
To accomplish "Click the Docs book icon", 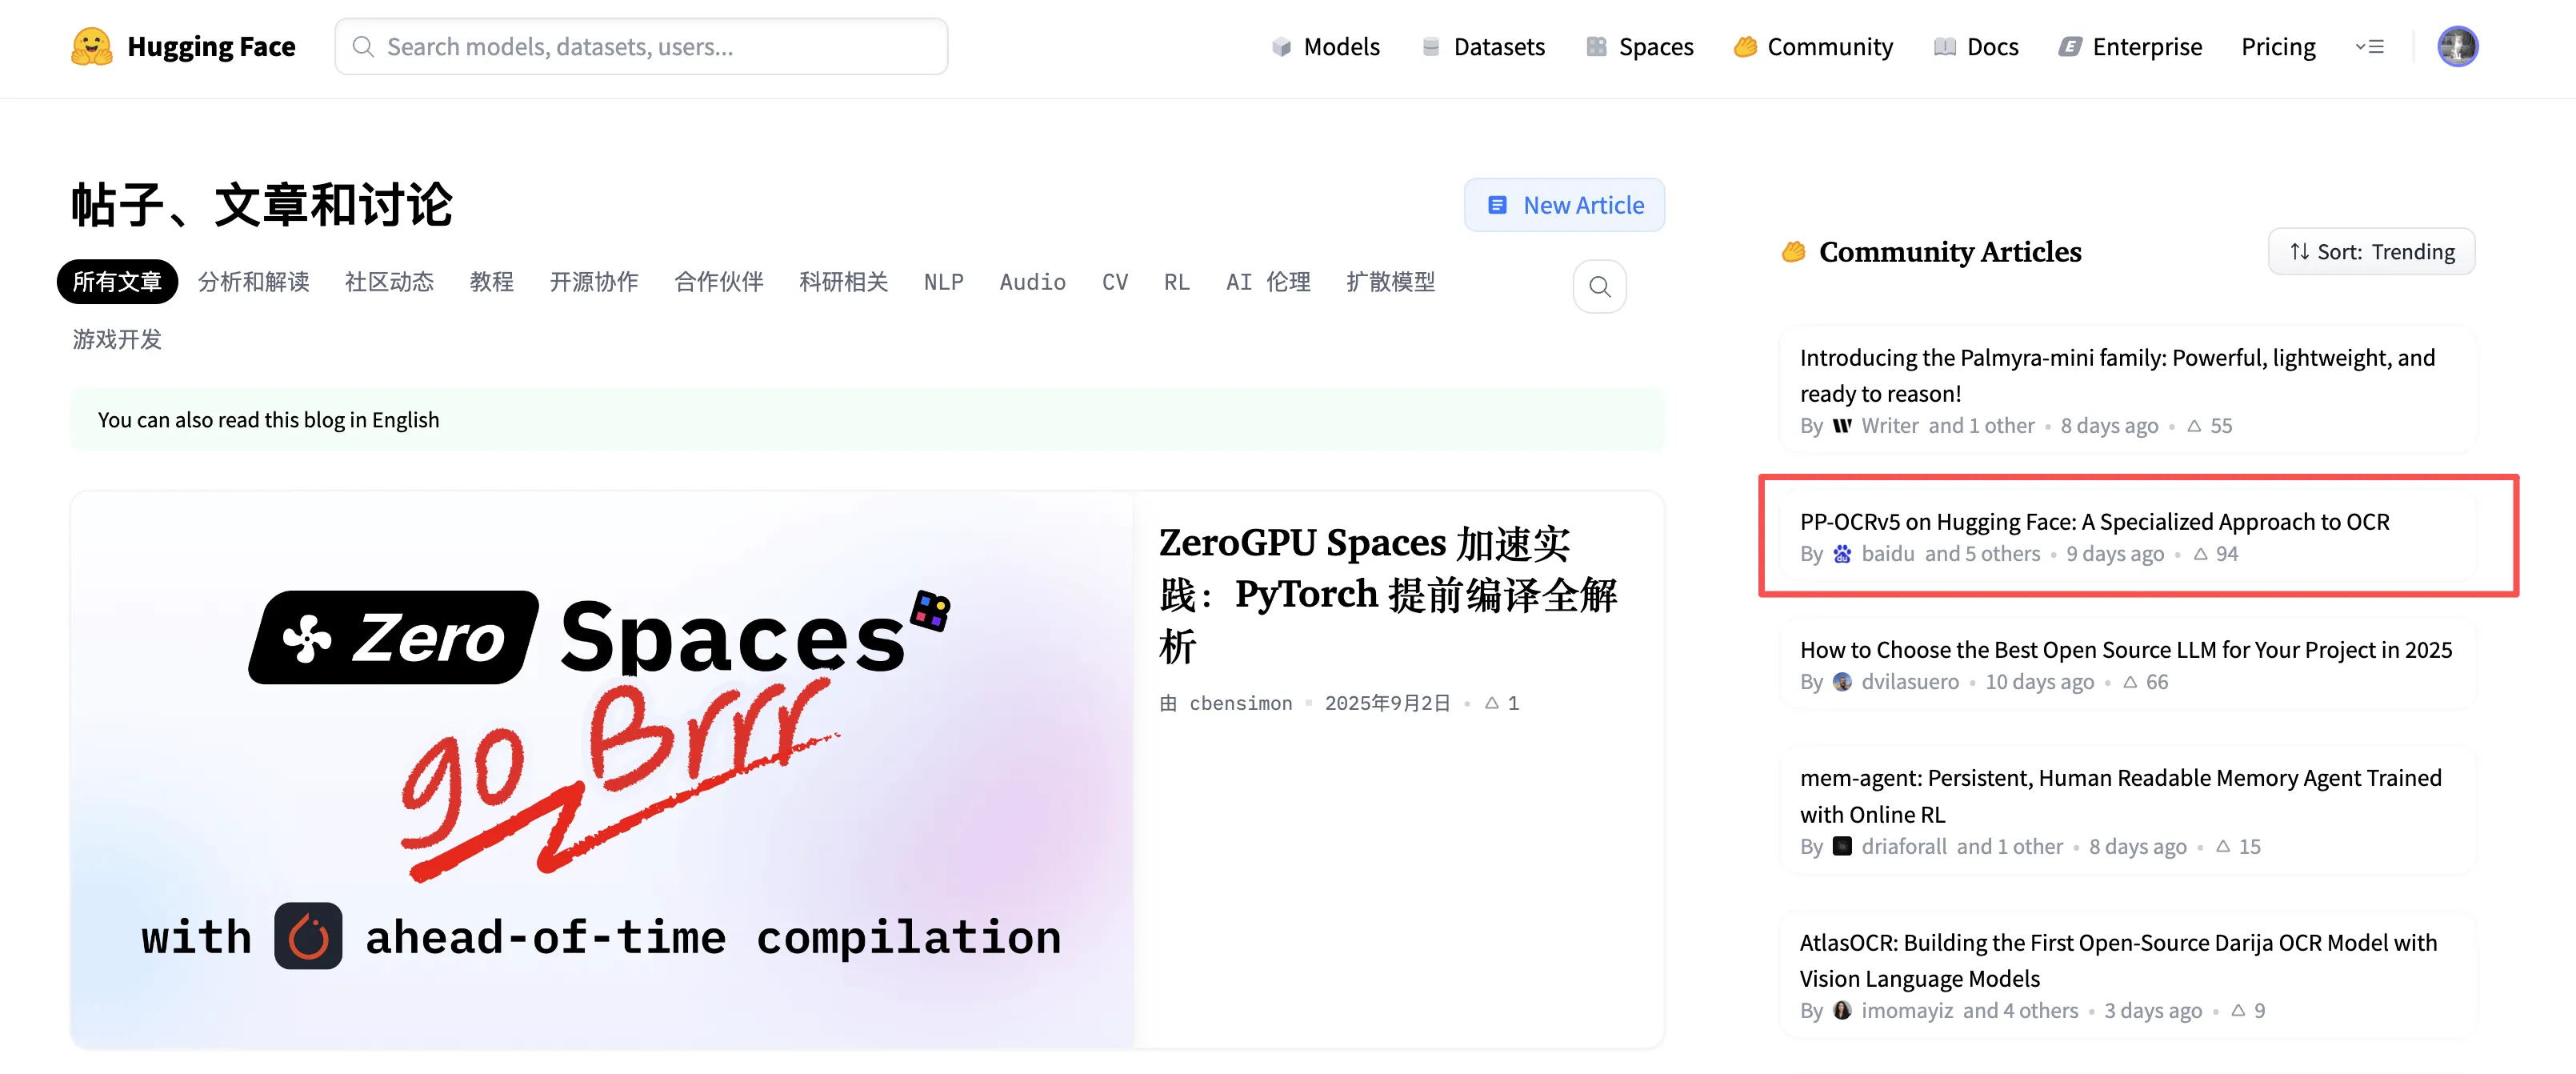I will pos(1942,46).
